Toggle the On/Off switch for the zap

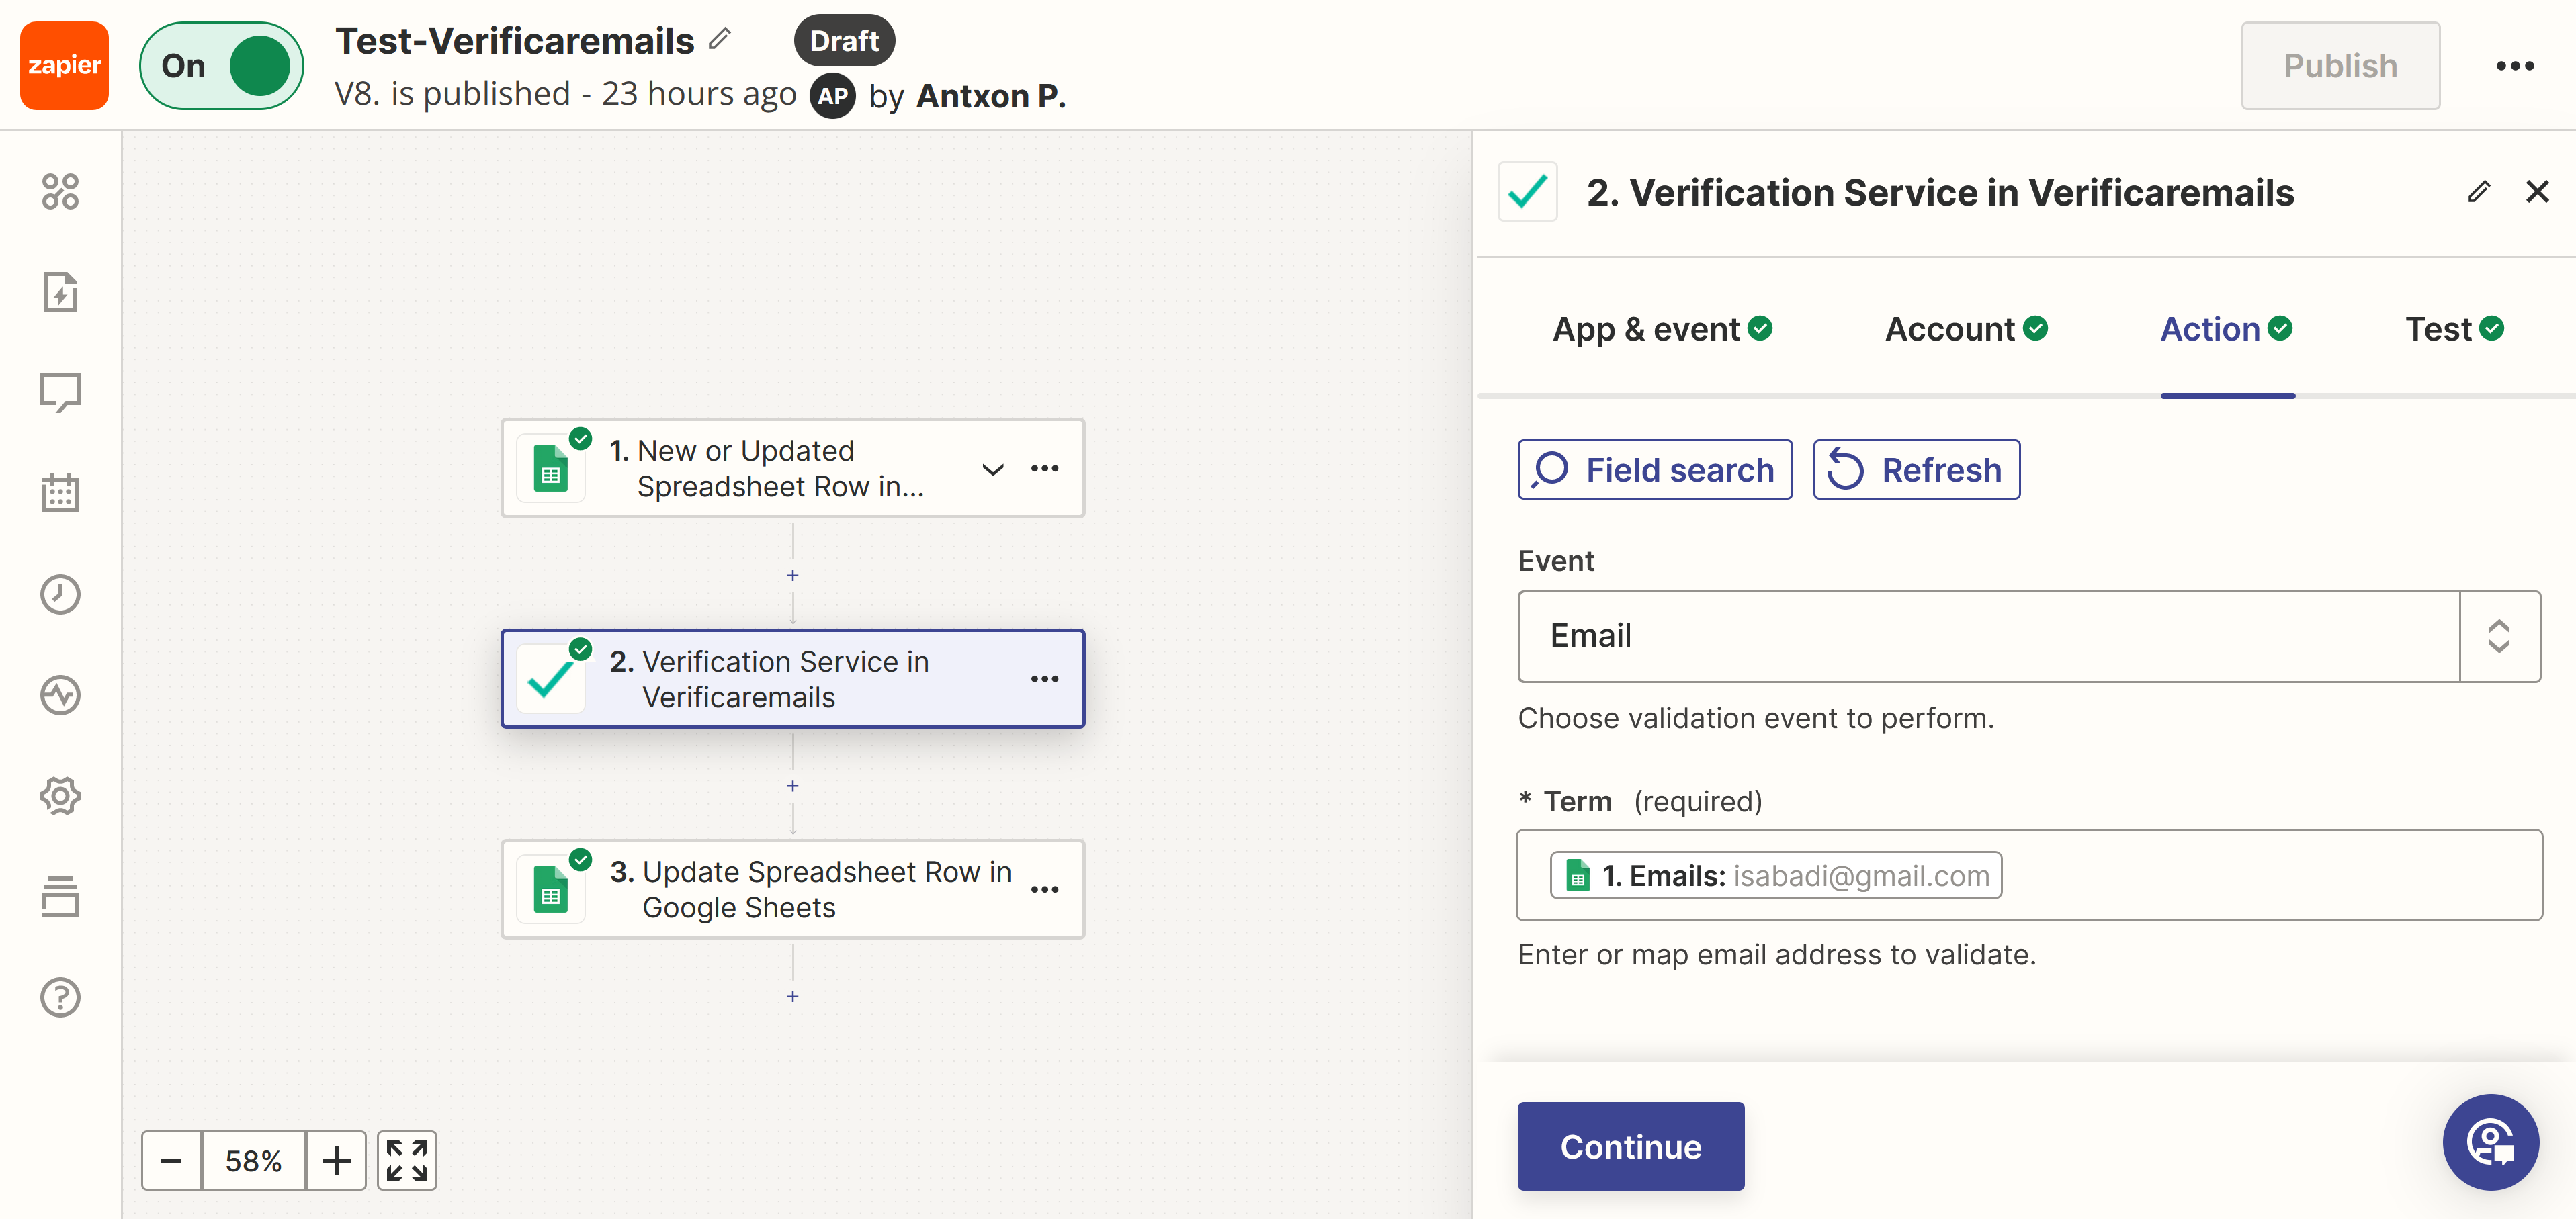tap(225, 66)
